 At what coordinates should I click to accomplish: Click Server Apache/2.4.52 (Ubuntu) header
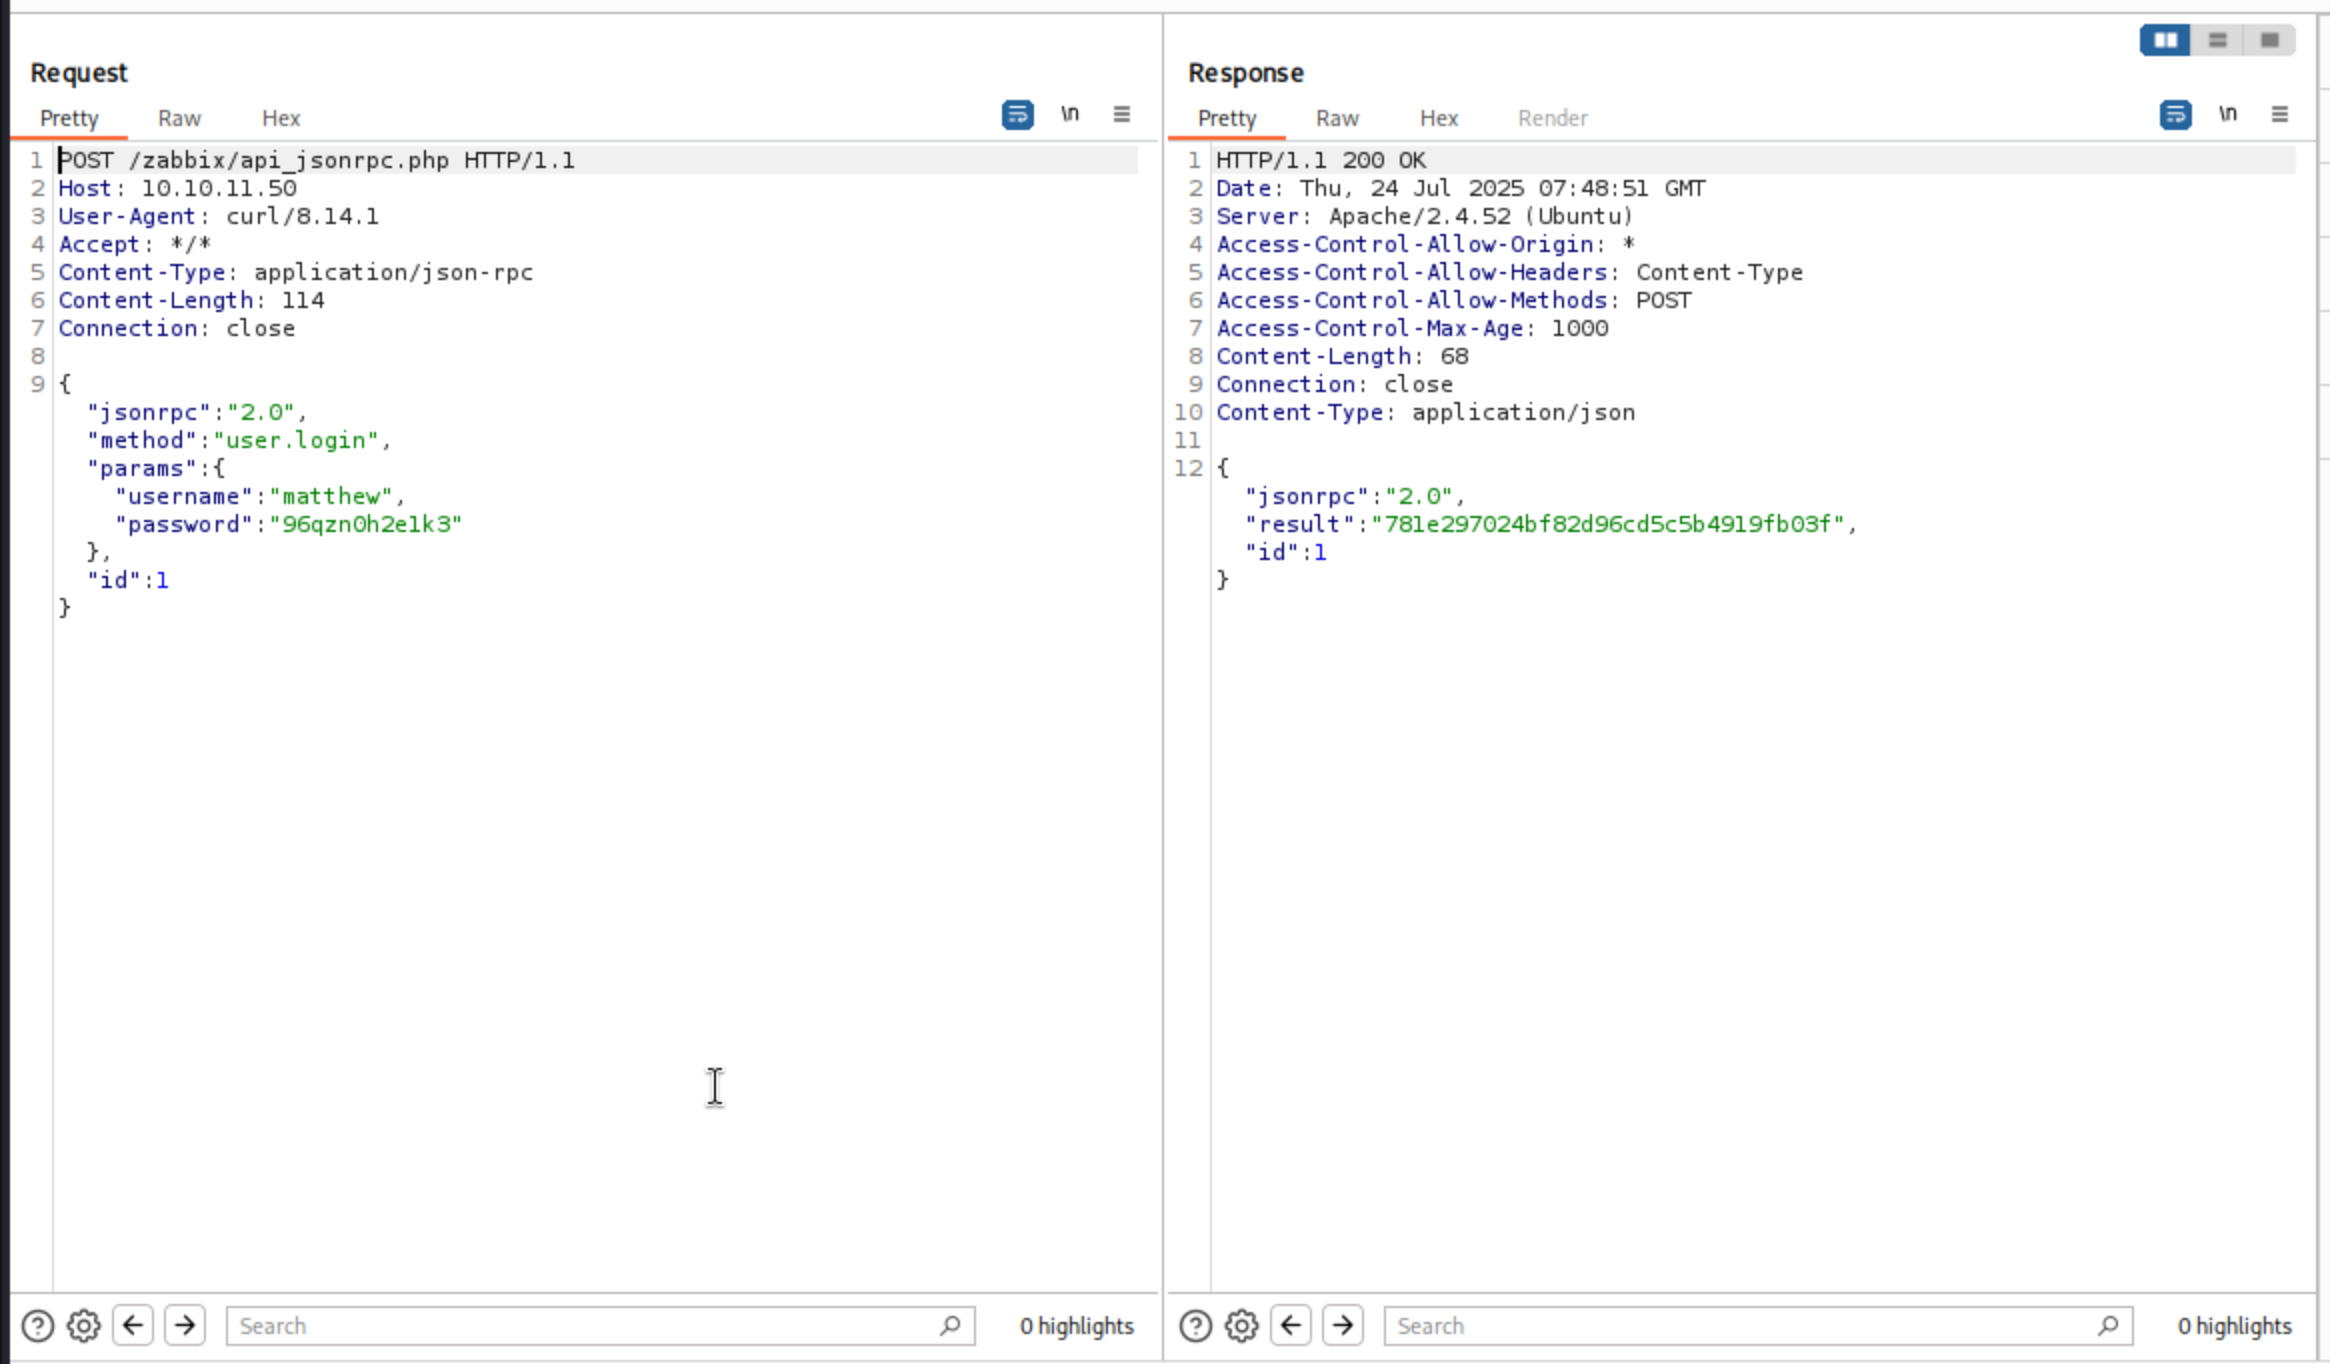click(1425, 216)
